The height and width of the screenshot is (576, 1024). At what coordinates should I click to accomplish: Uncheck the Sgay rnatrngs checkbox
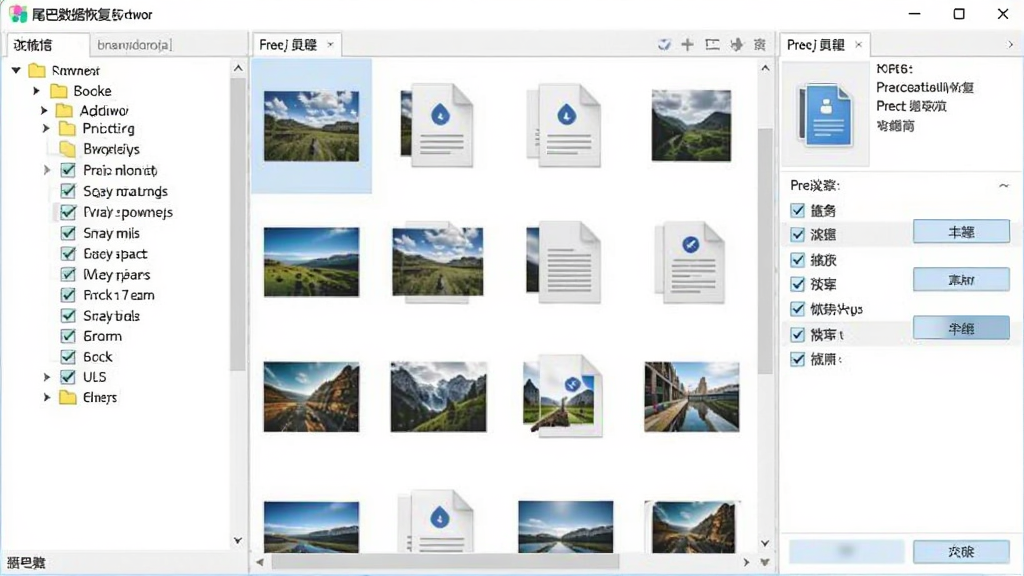point(68,191)
